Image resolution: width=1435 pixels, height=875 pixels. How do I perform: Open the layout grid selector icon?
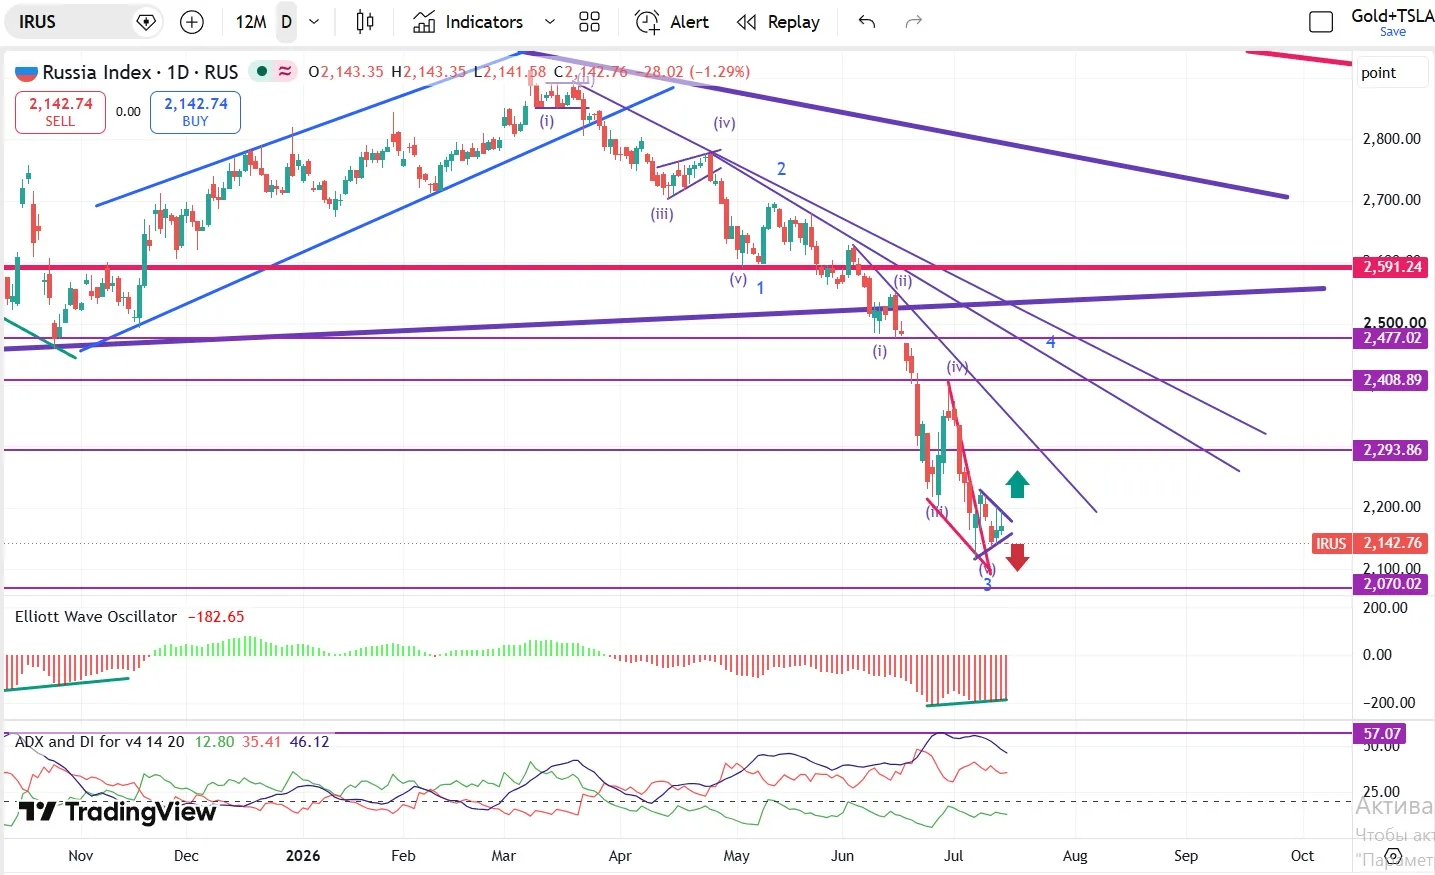(590, 22)
